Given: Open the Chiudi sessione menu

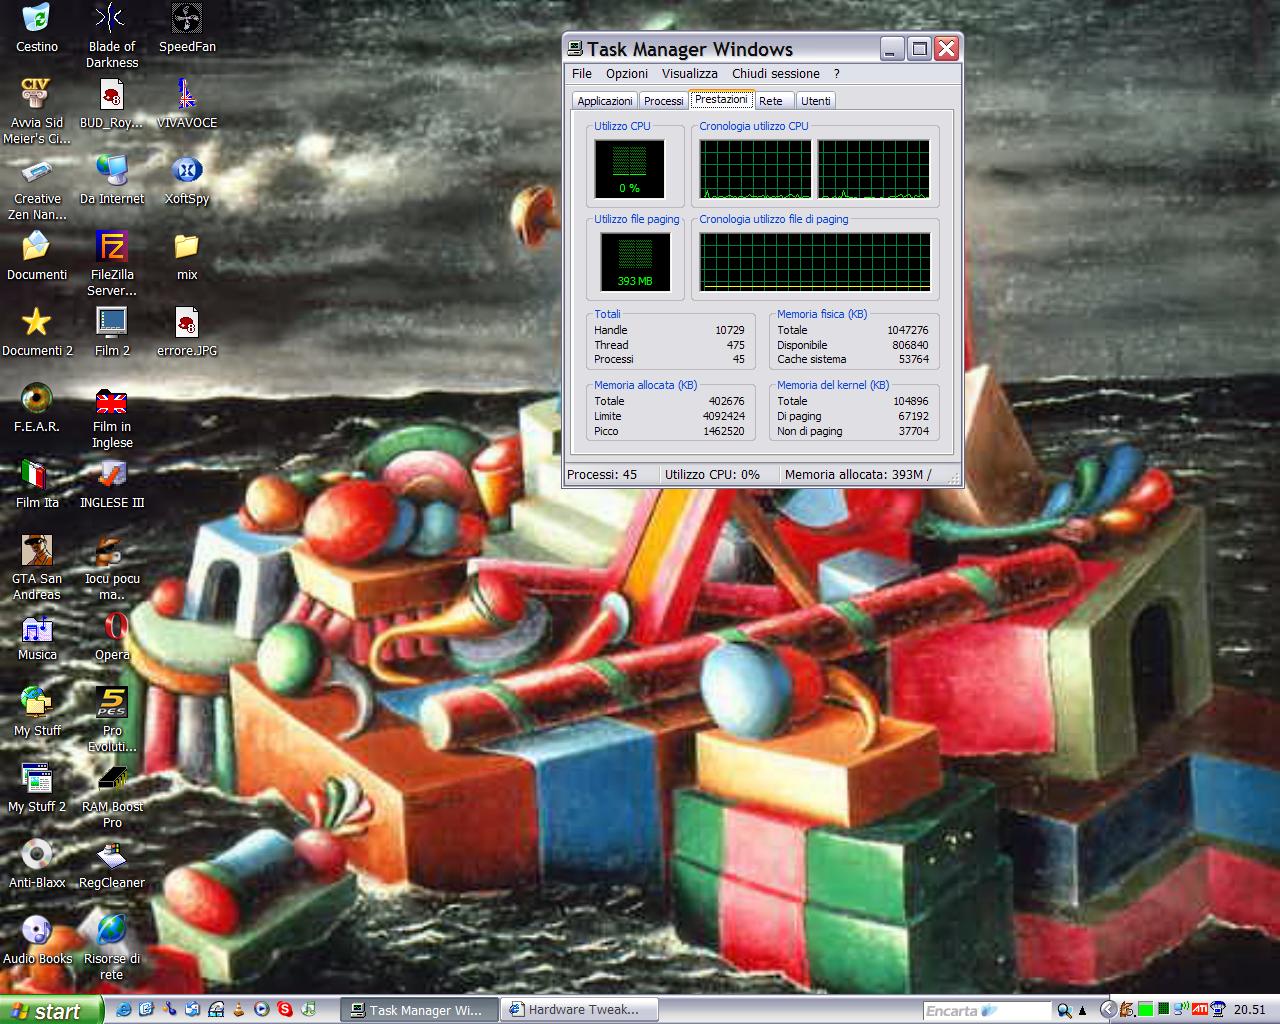Looking at the screenshot, I should [x=775, y=73].
